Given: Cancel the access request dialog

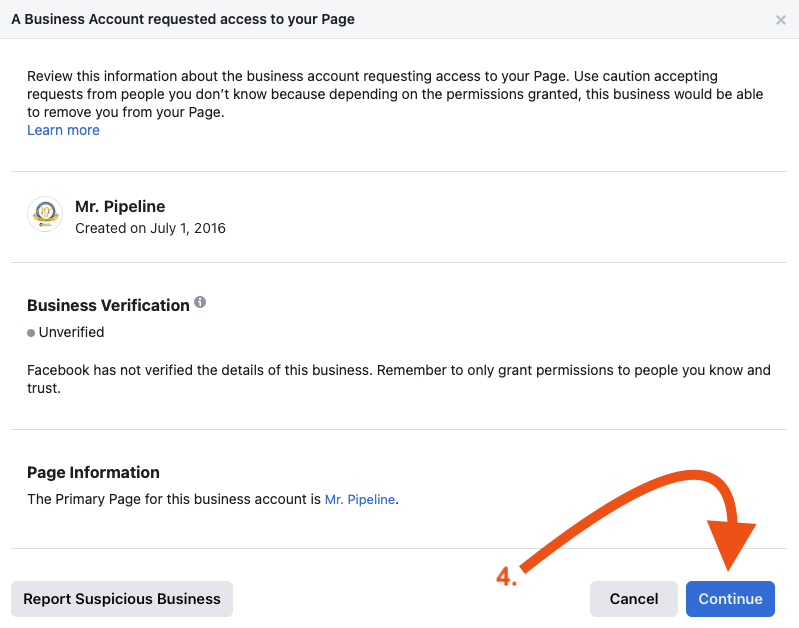Looking at the screenshot, I should pyautogui.click(x=633, y=598).
